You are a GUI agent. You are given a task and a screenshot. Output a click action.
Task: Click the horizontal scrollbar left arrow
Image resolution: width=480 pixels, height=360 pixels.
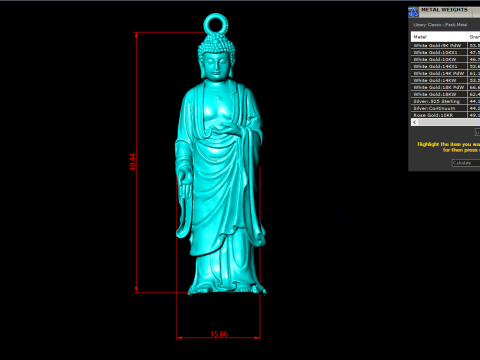pyautogui.click(x=414, y=122)
